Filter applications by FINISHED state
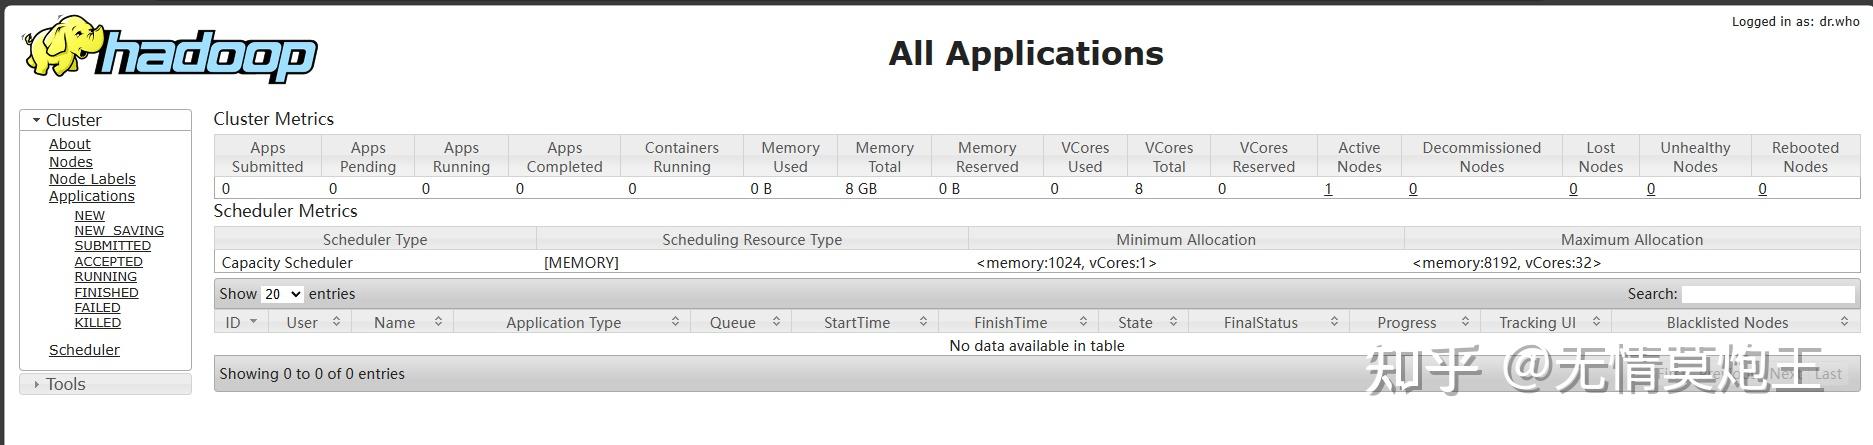Image resolution: width=1873 pixels, height=445 pixels. coord(106,292)
